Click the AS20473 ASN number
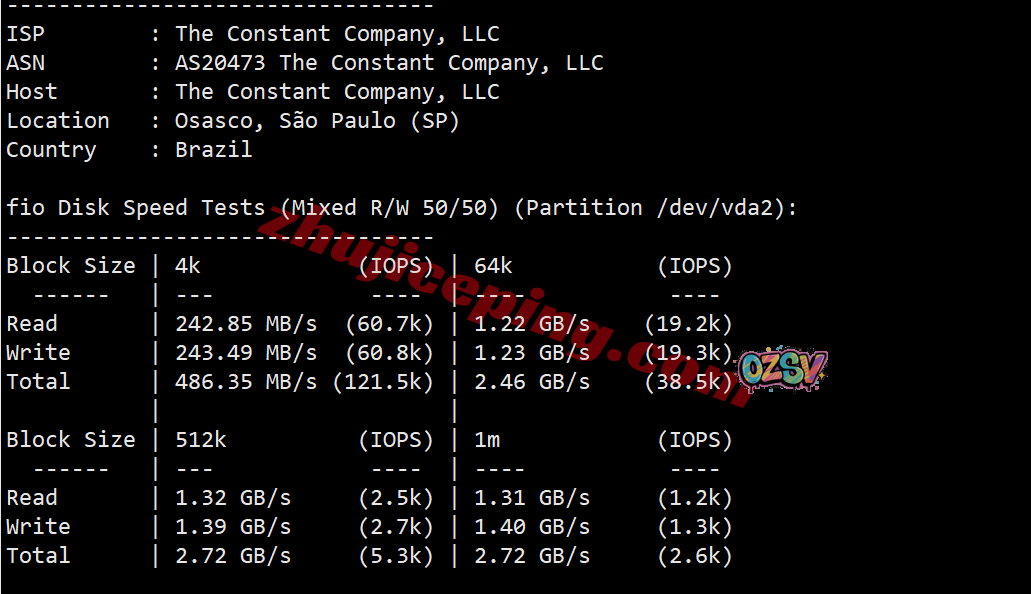Screen dimensions: 1031x594 [220, 63]
